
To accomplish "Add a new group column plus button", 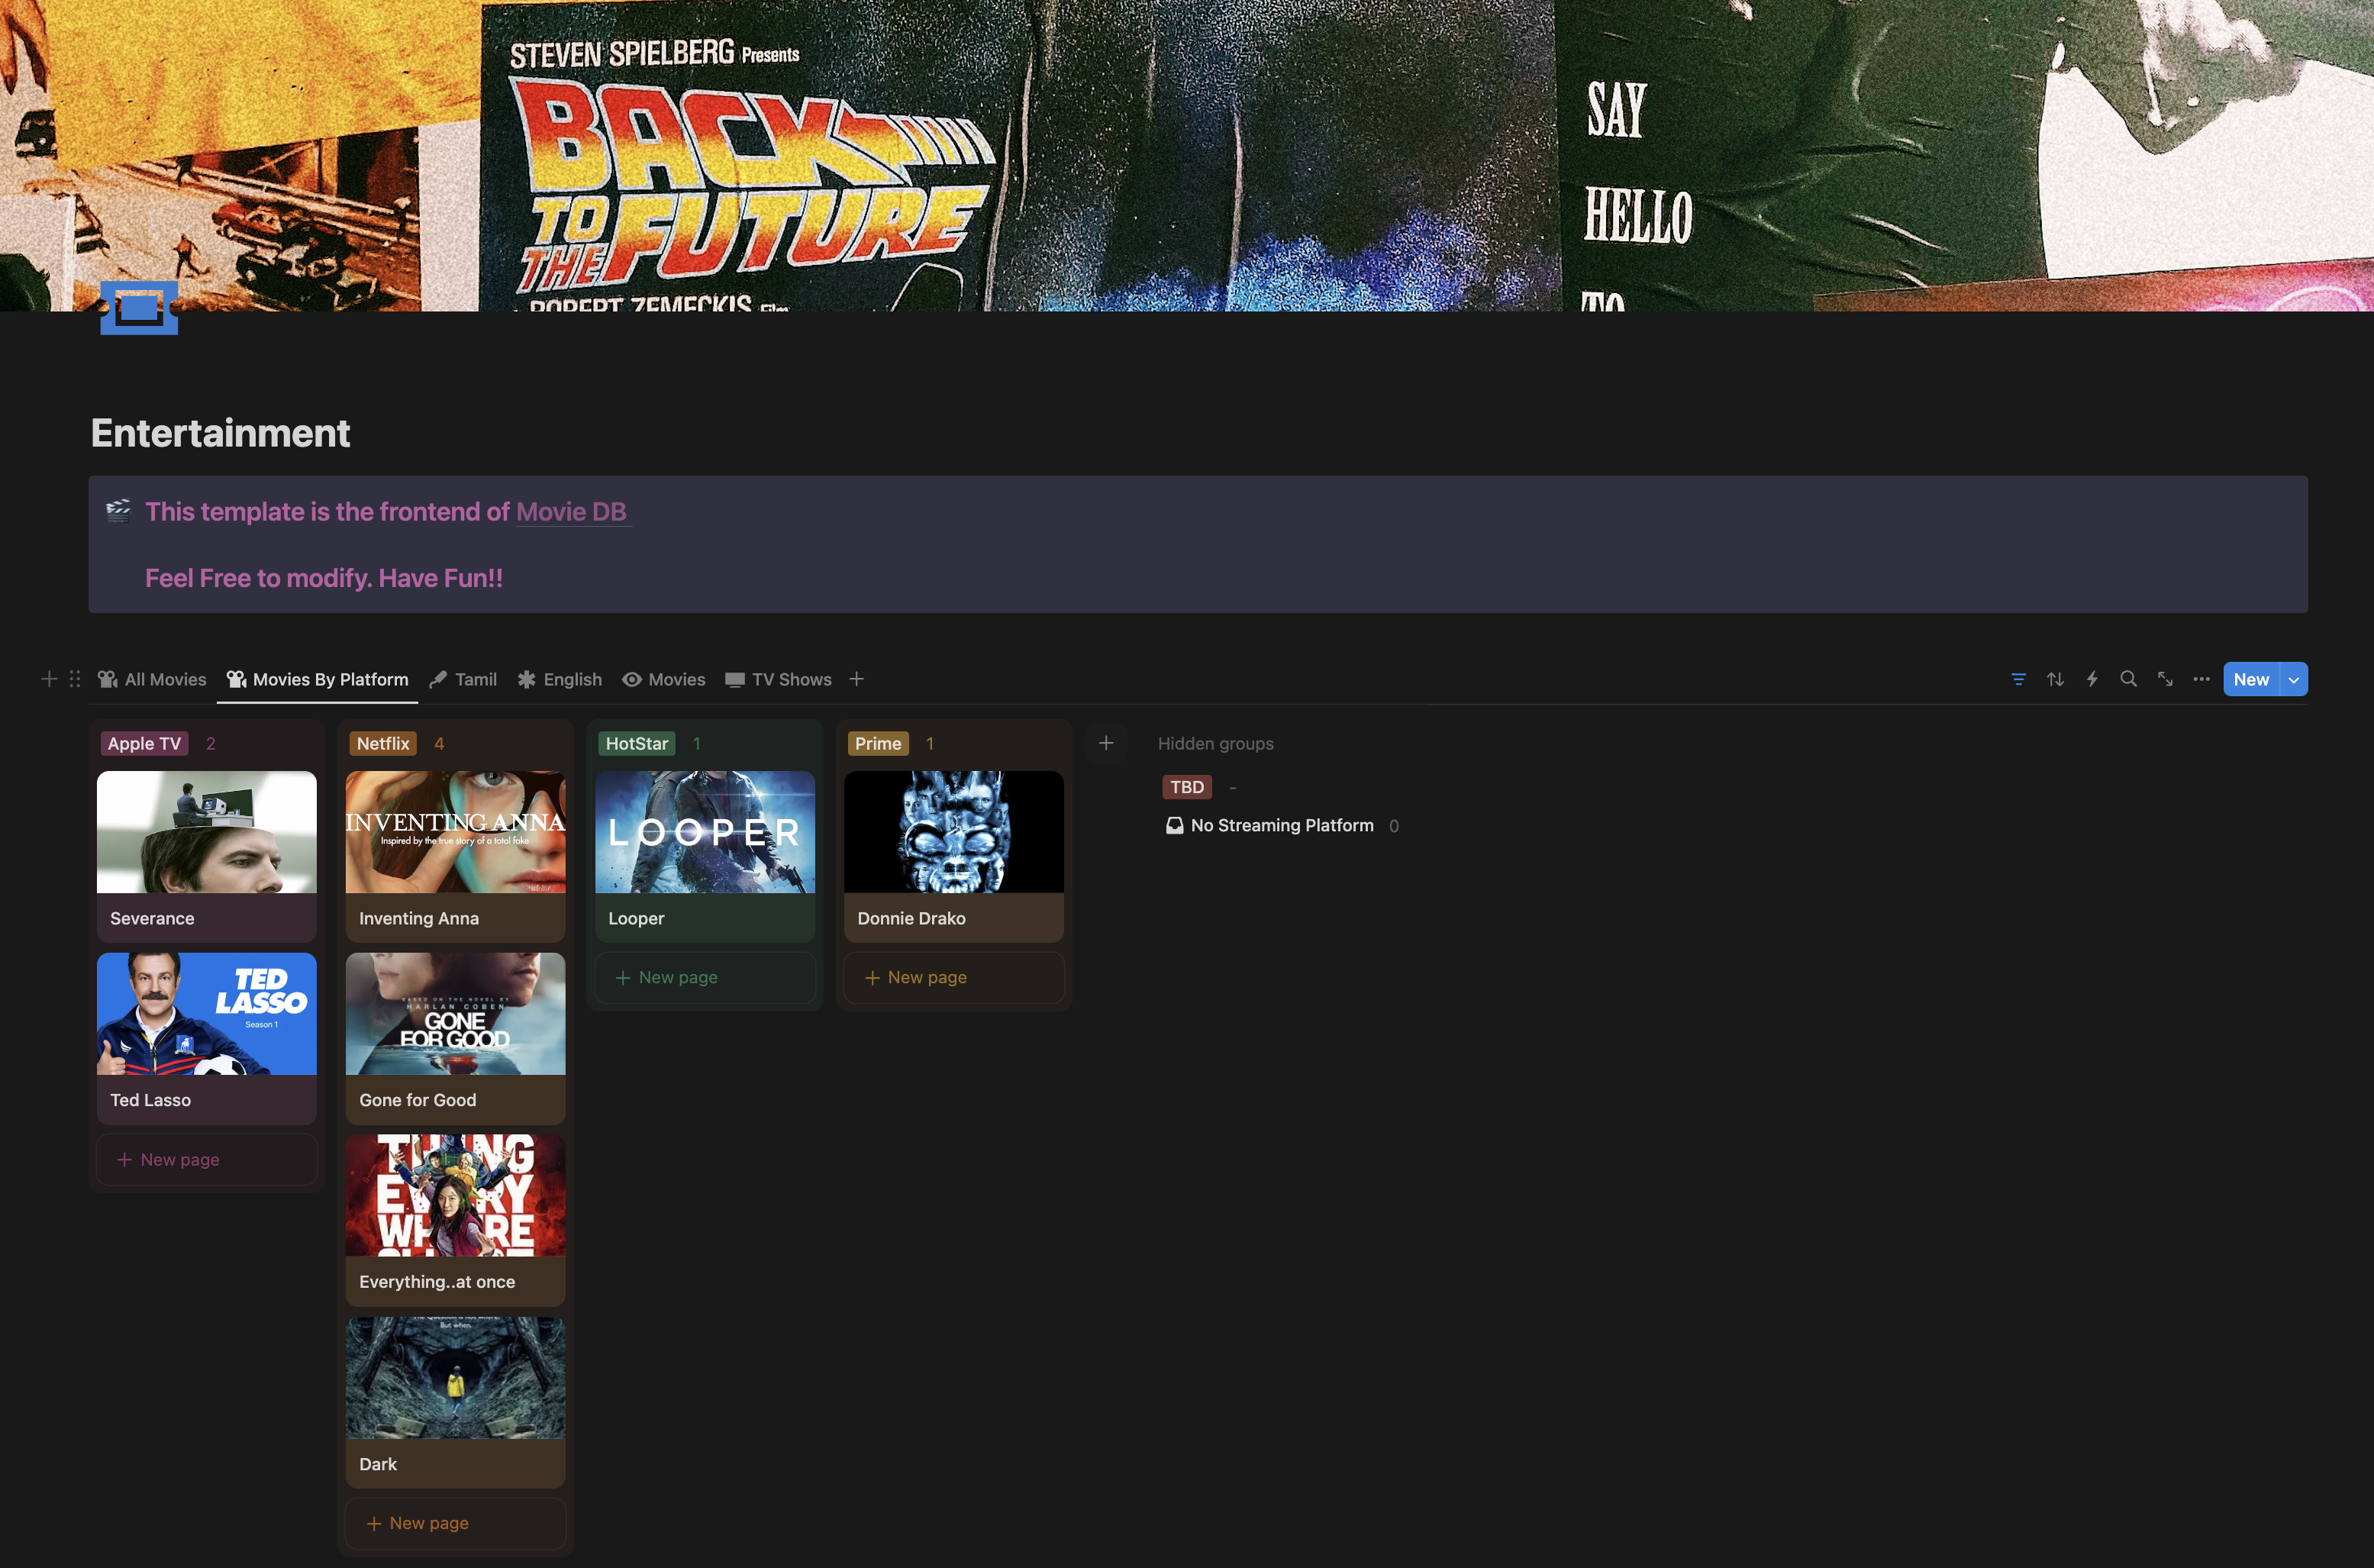I will point(1106,743).
